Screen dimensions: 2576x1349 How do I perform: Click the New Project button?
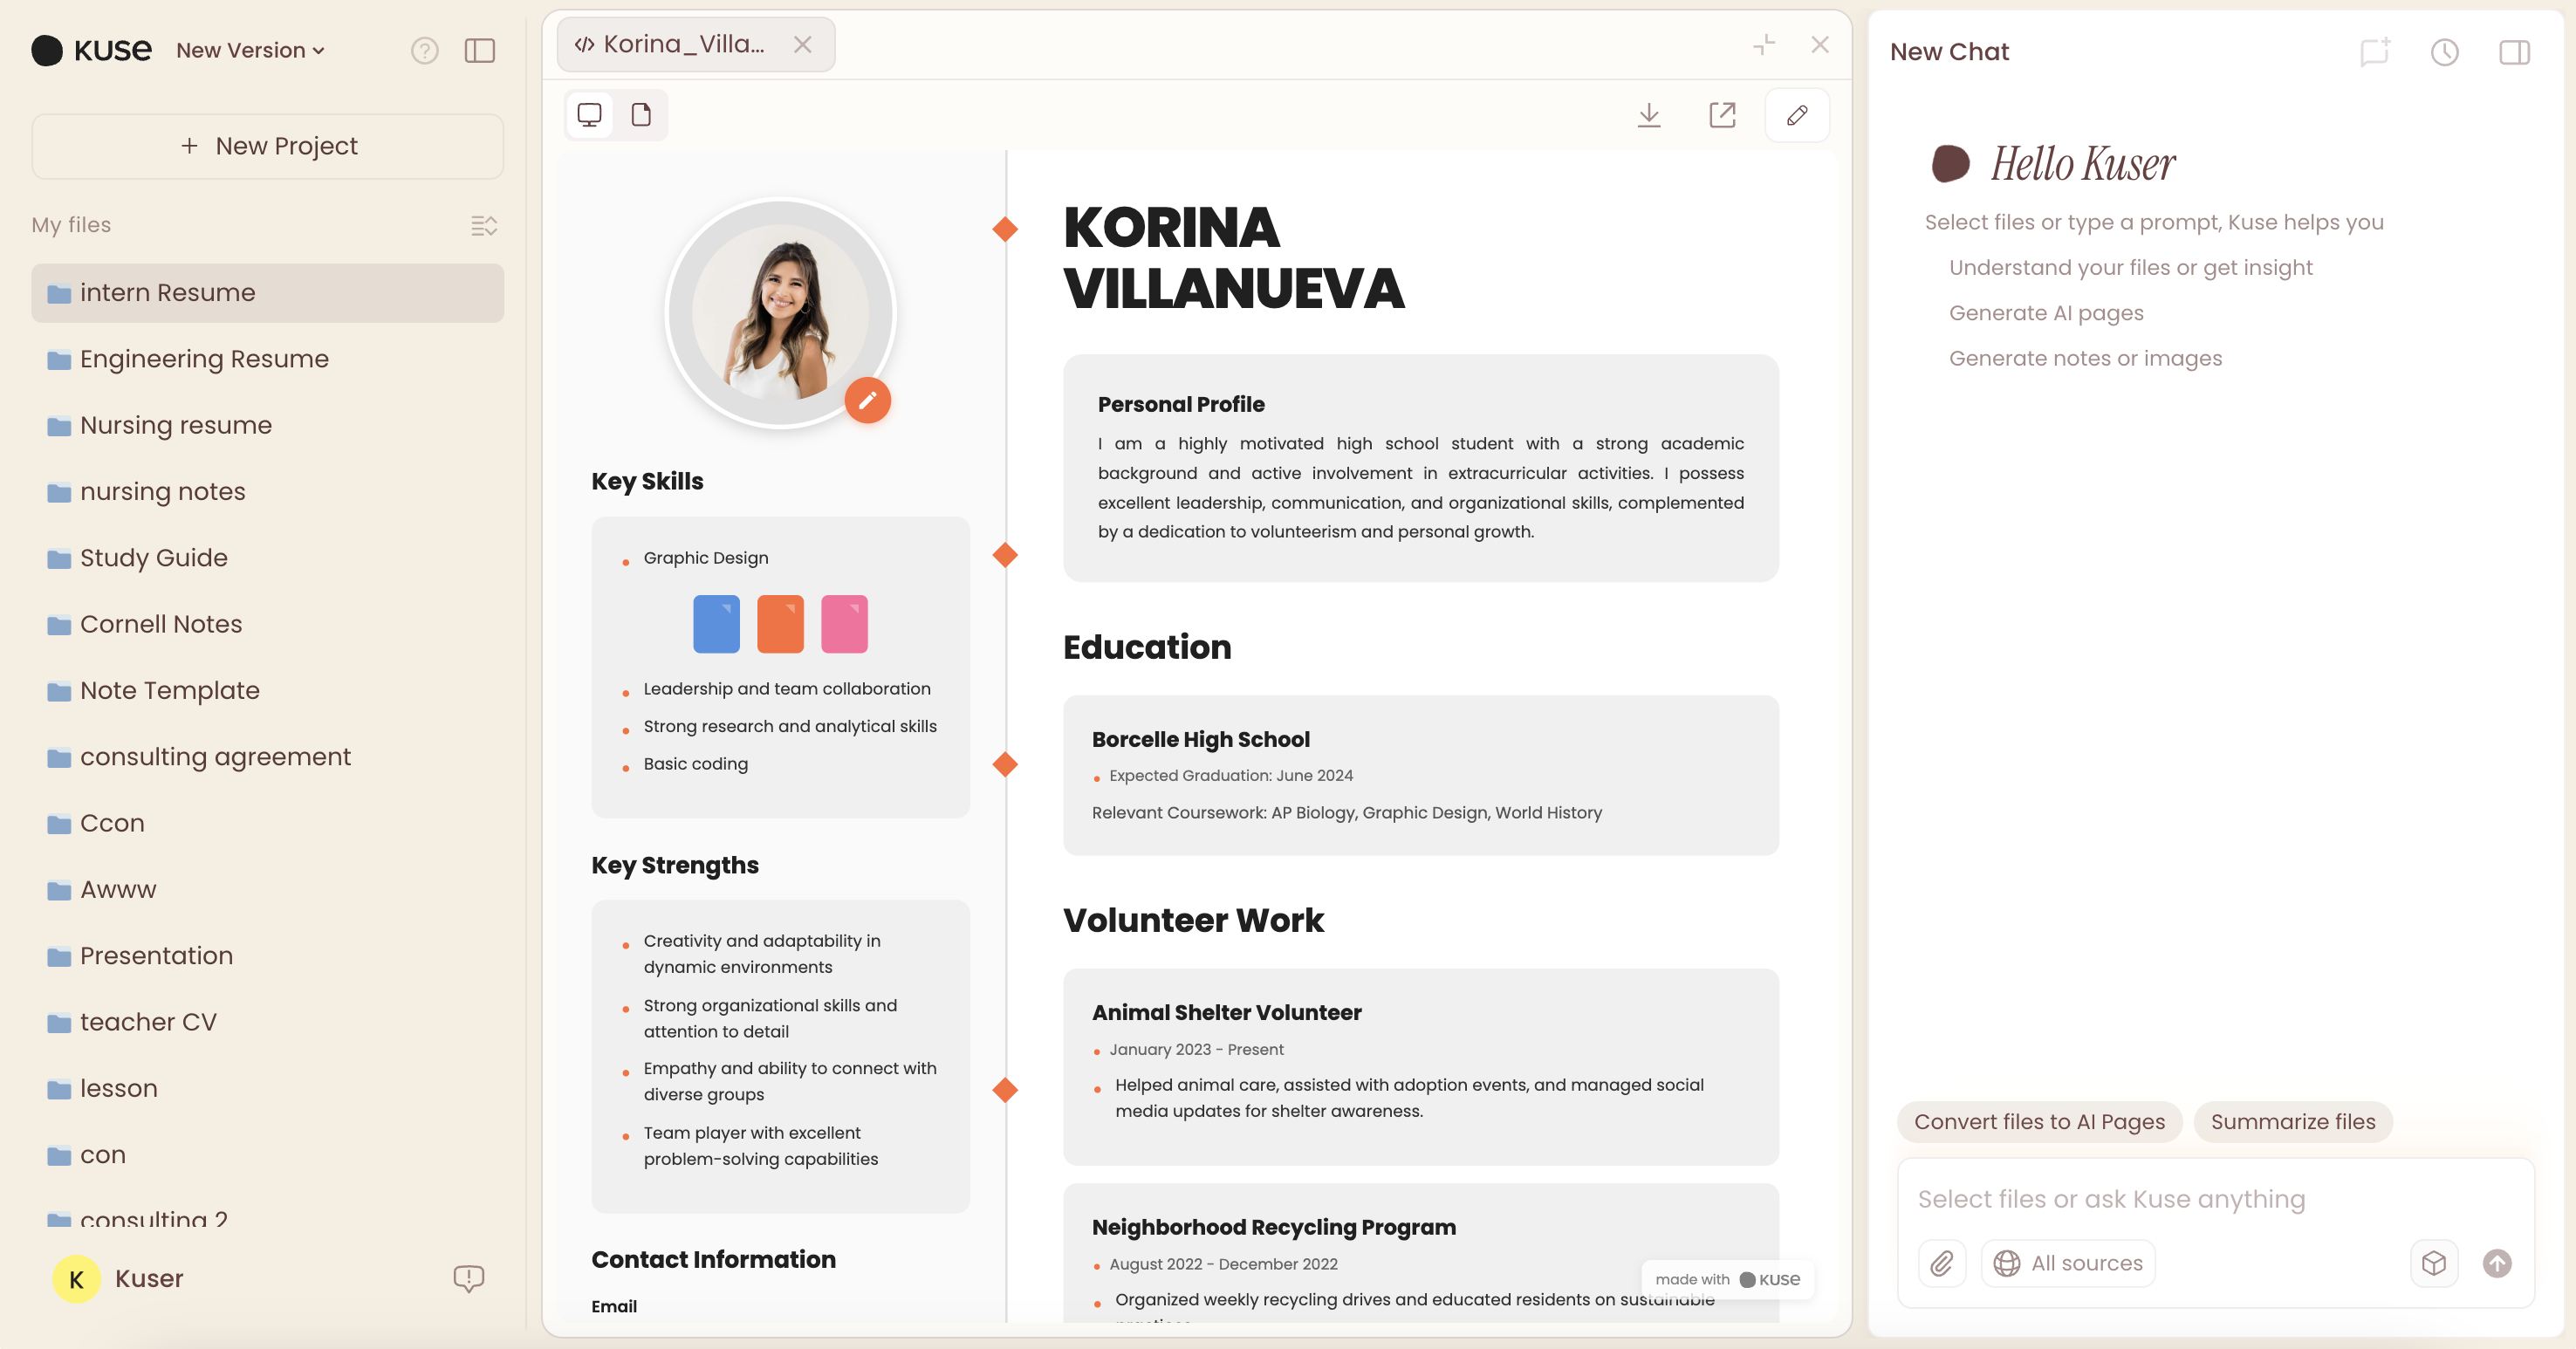267,146
